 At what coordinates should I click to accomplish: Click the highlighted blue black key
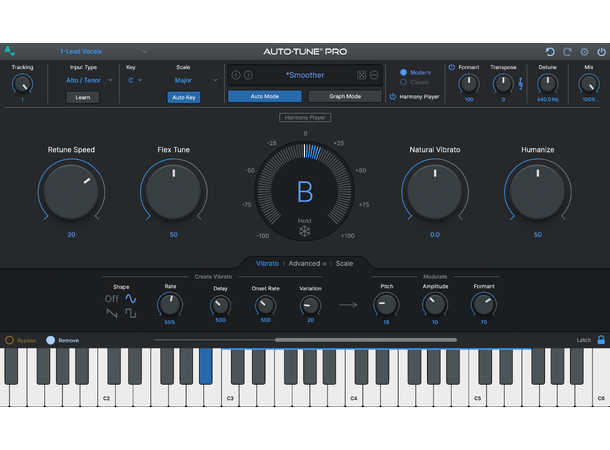tap(205, 366)
